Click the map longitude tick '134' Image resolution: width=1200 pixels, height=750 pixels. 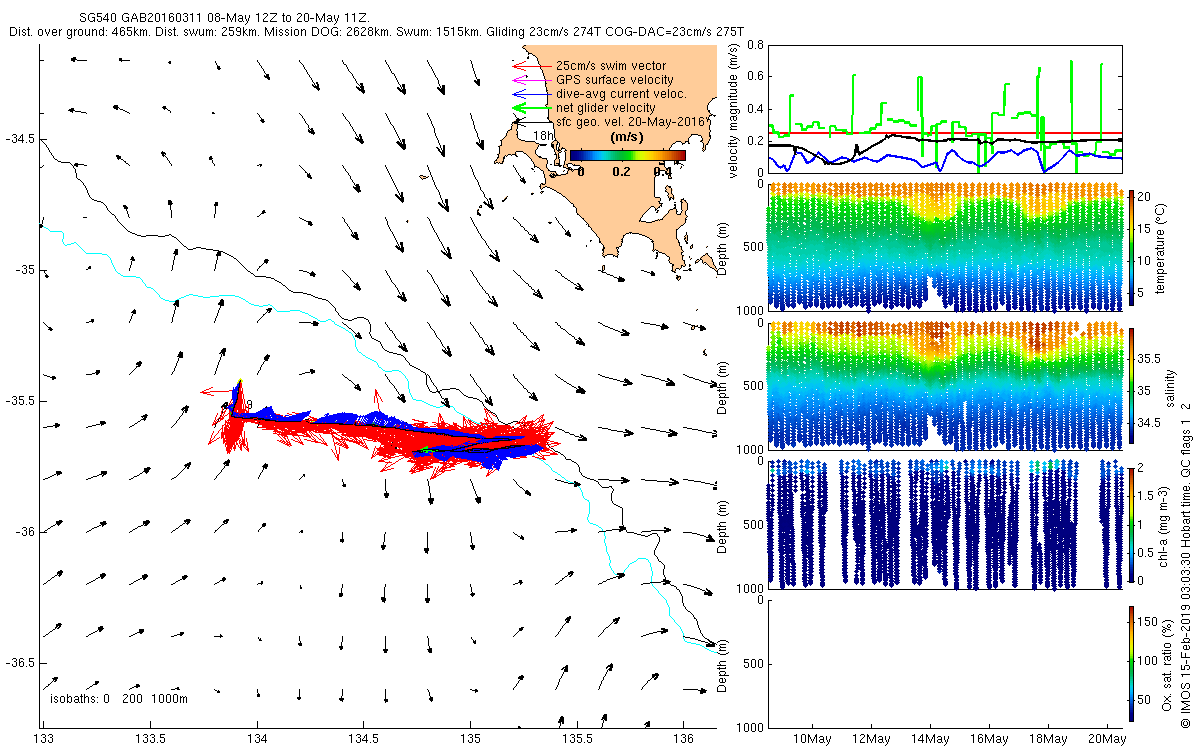tap(257, 739)
